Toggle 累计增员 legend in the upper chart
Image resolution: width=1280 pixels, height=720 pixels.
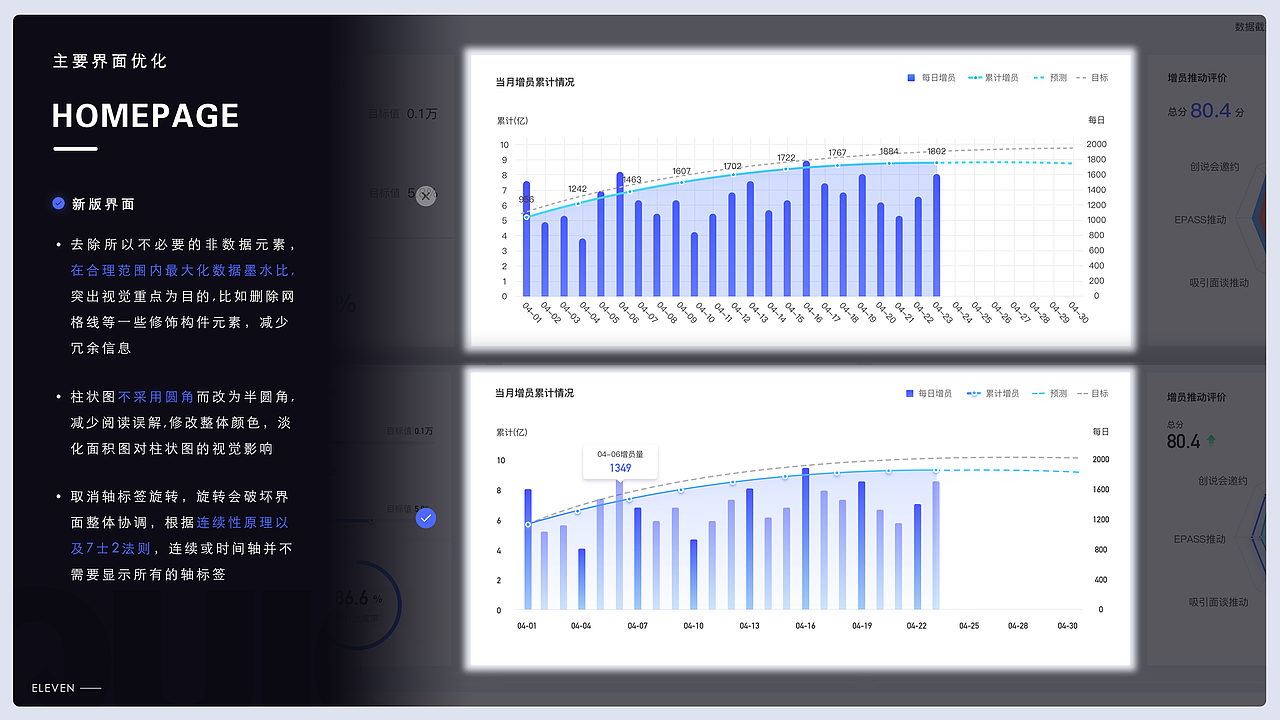(994, 77)
